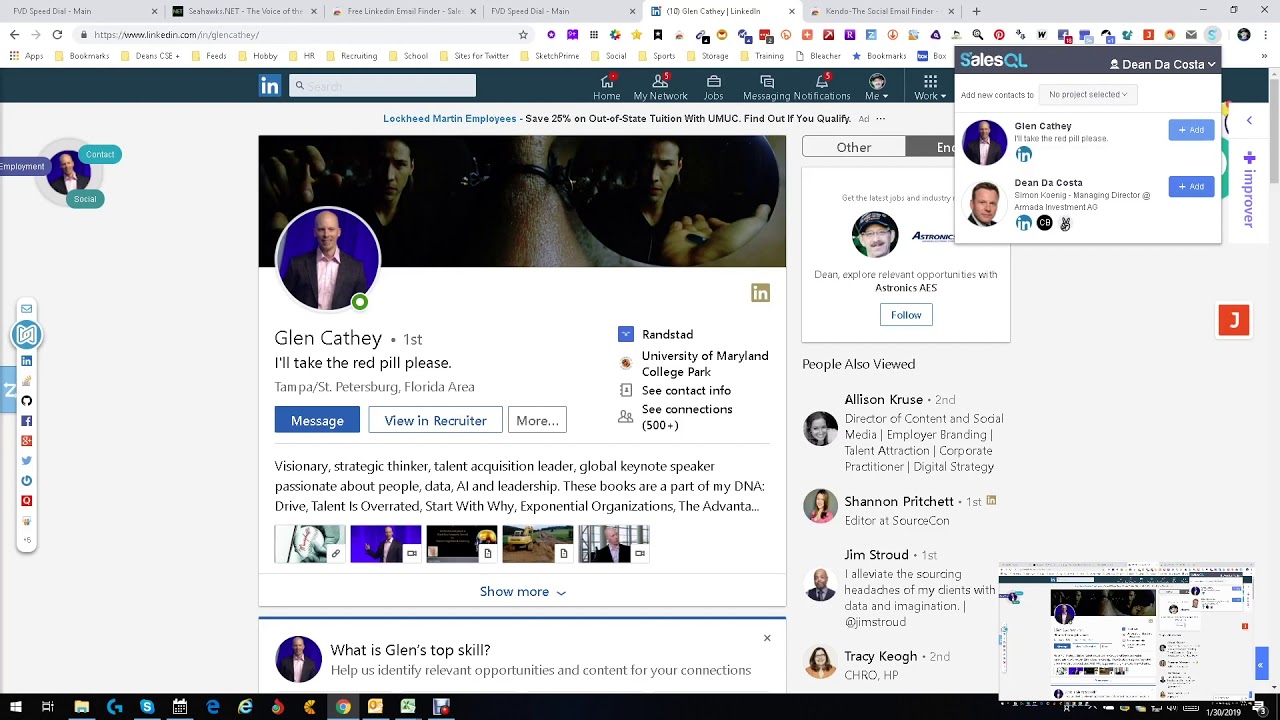
Task: Open first media thumbnail in summary
Action: [310, 544]
